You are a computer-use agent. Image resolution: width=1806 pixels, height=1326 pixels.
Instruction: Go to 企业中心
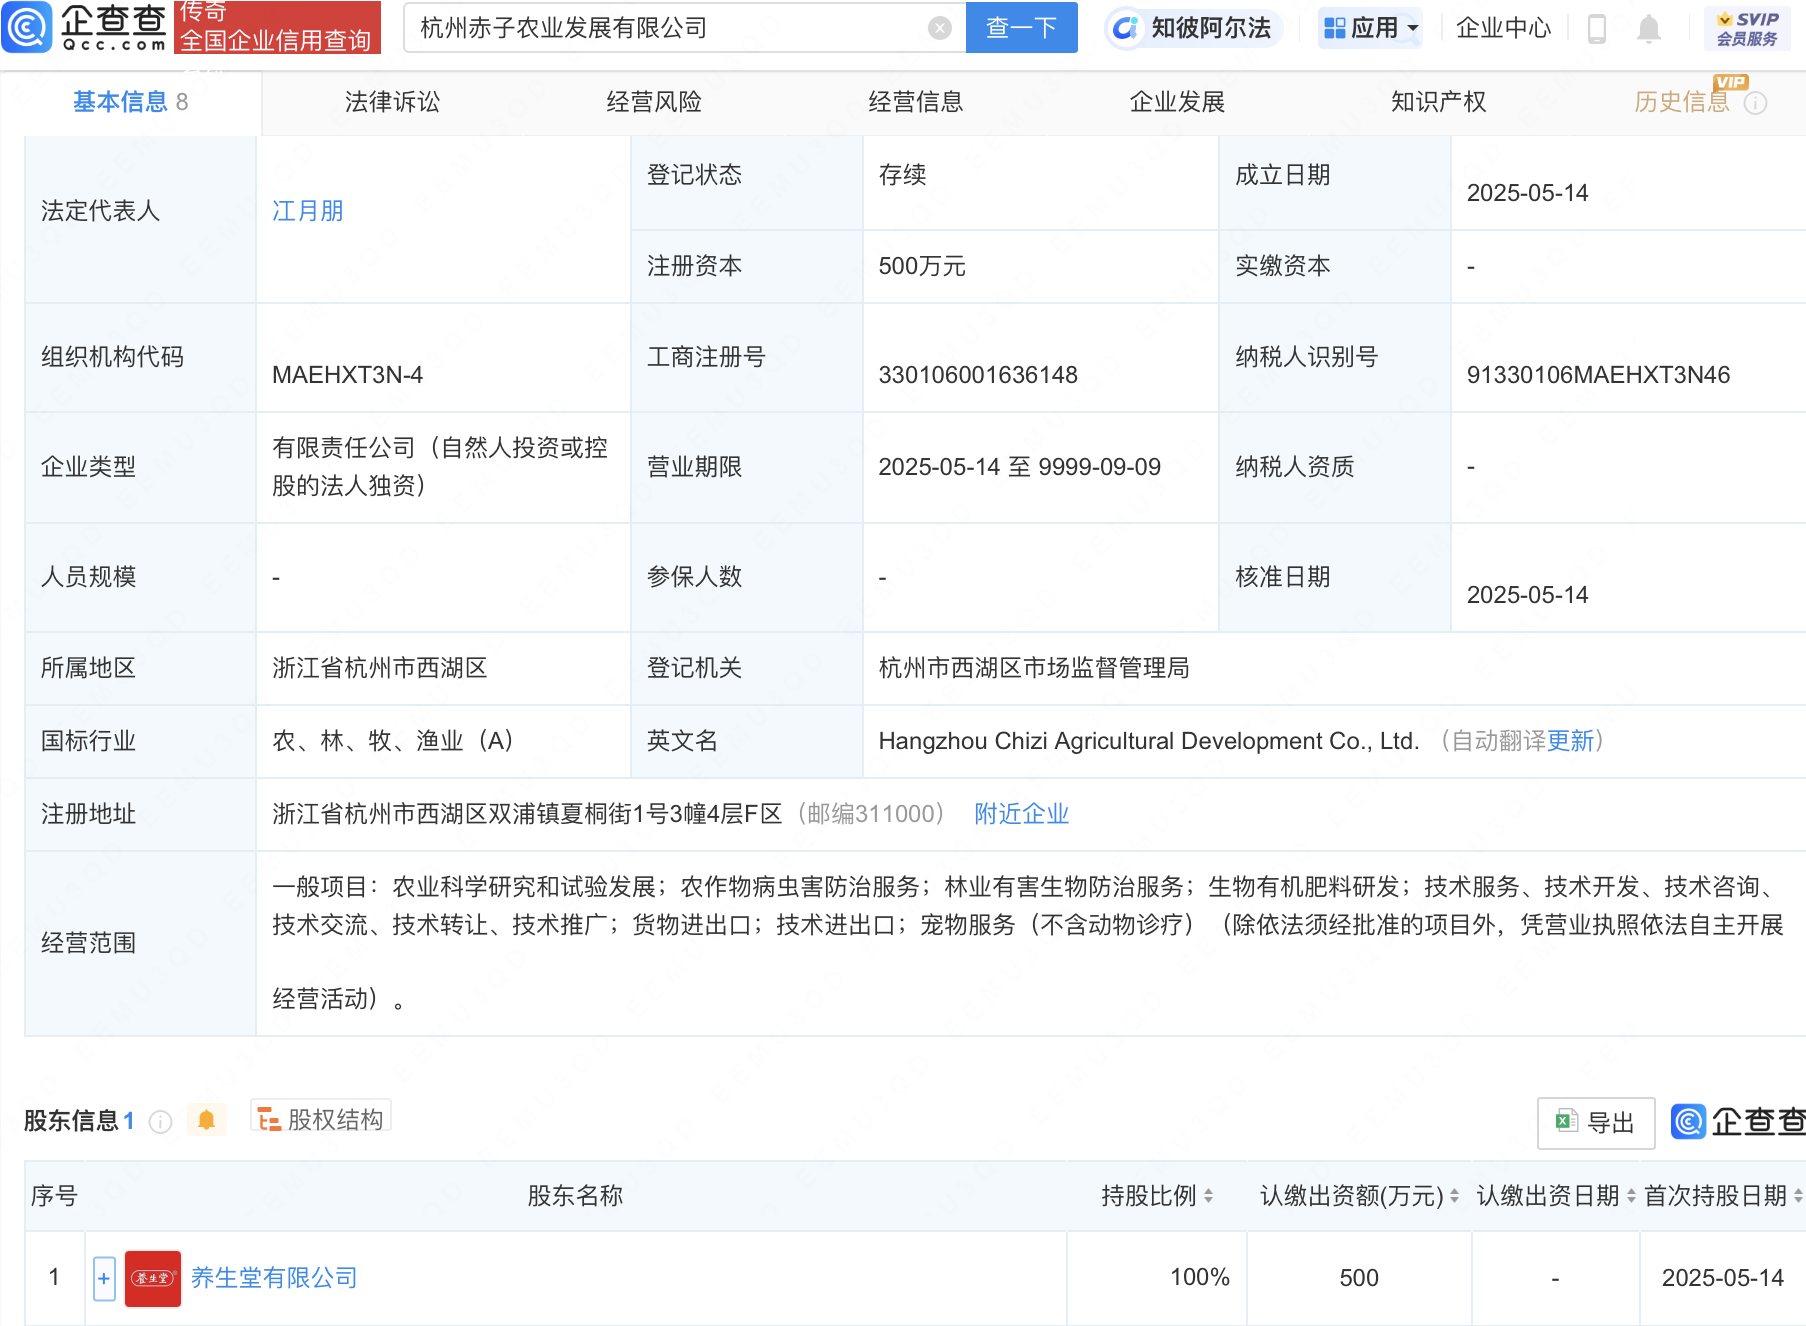click(x=1503, y=28)
